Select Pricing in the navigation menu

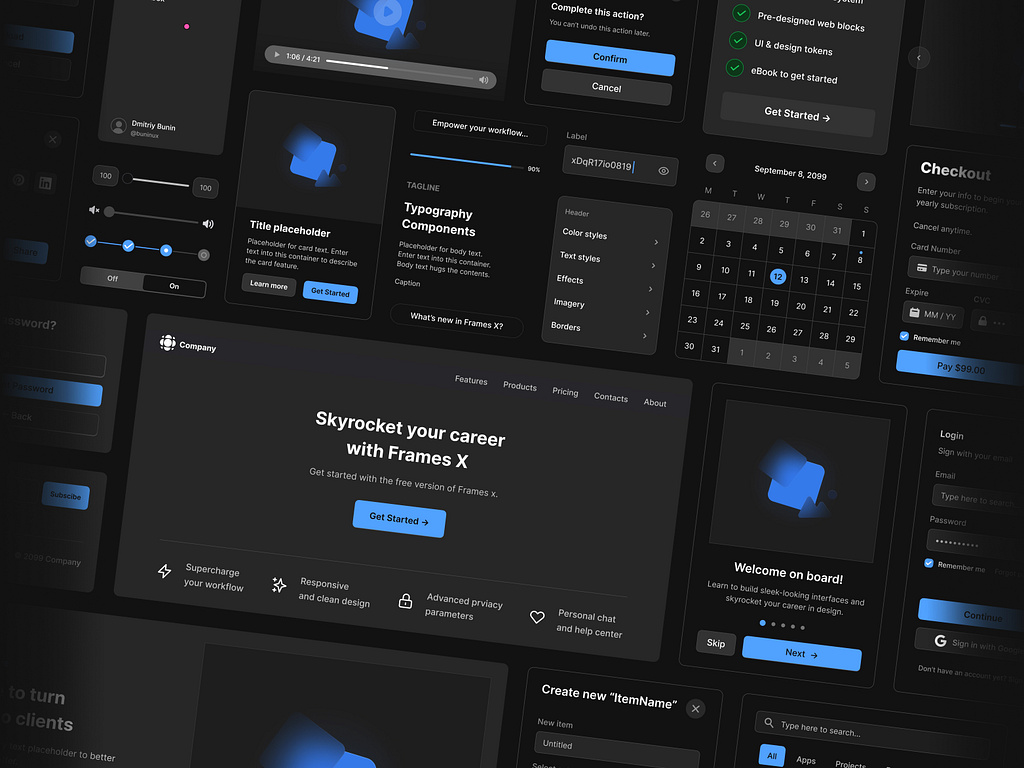565,393
